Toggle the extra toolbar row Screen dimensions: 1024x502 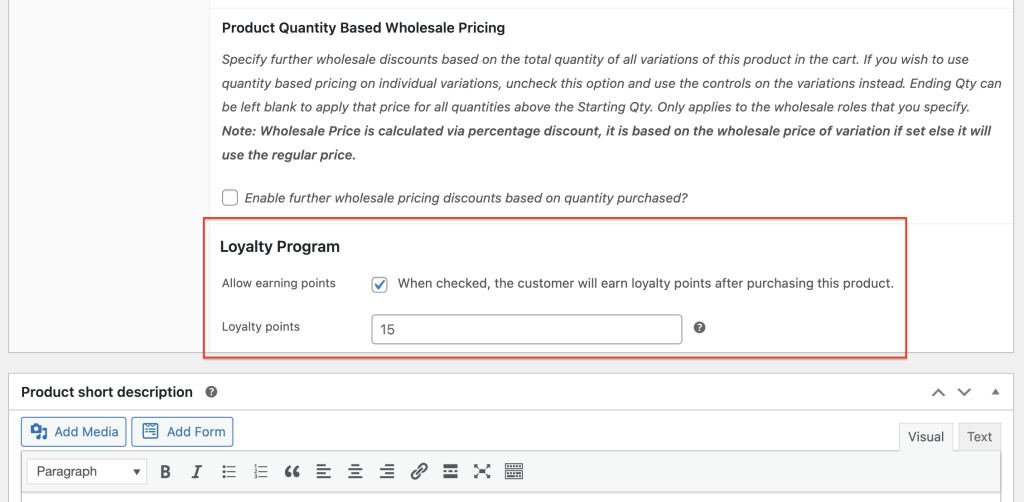pos(514,472)
